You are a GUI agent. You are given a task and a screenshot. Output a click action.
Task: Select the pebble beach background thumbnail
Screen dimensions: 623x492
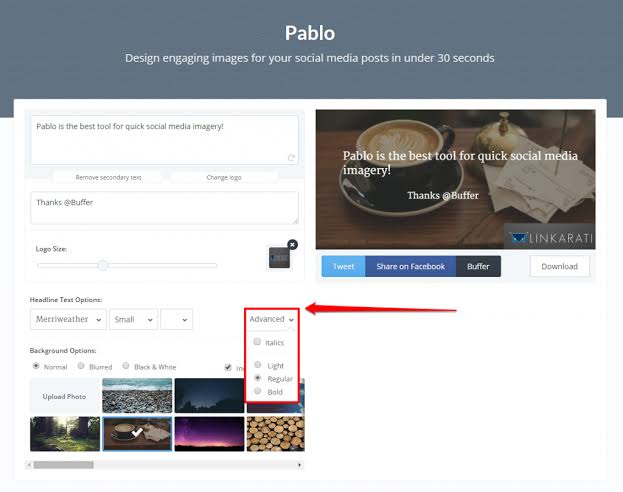tap(137, 395)
